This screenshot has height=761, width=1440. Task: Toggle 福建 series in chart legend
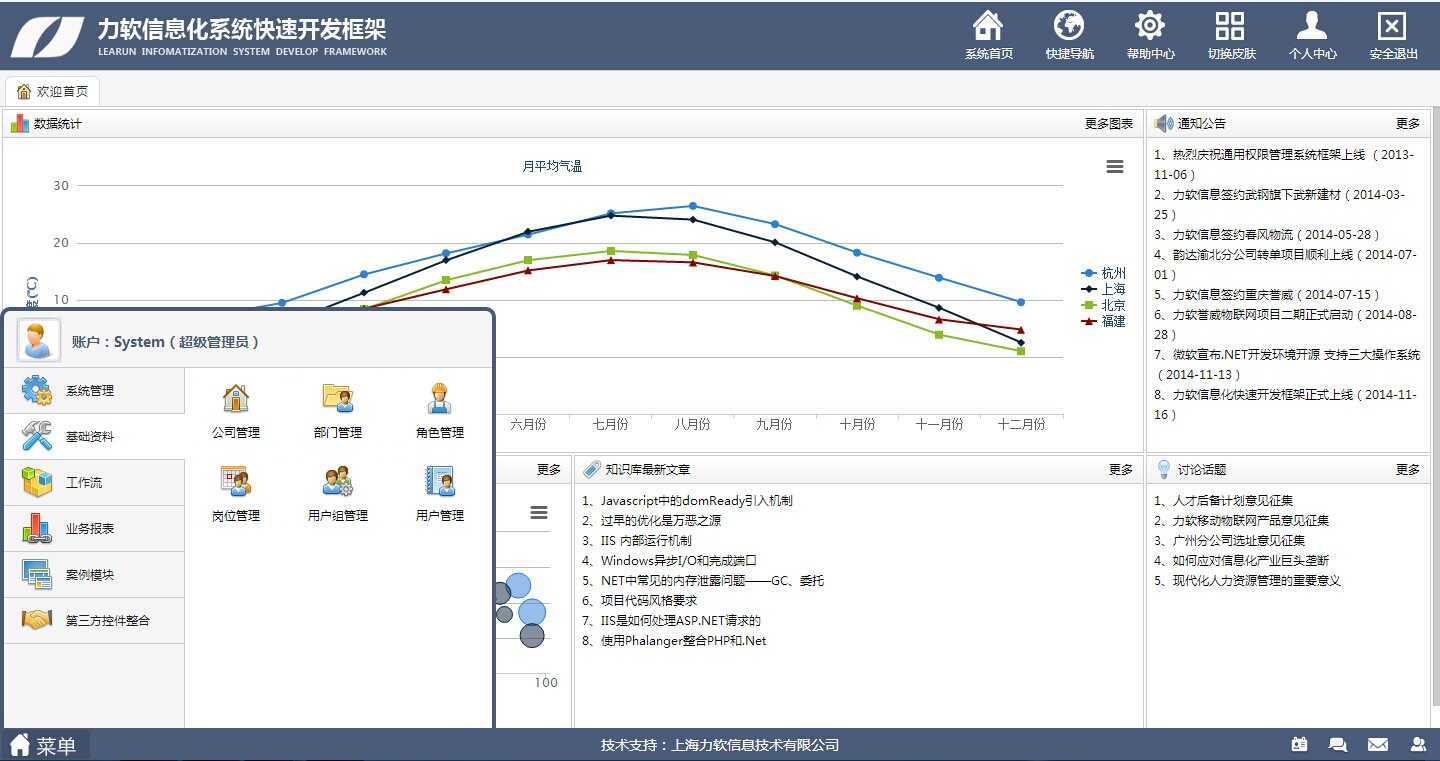pos(1104,321)
